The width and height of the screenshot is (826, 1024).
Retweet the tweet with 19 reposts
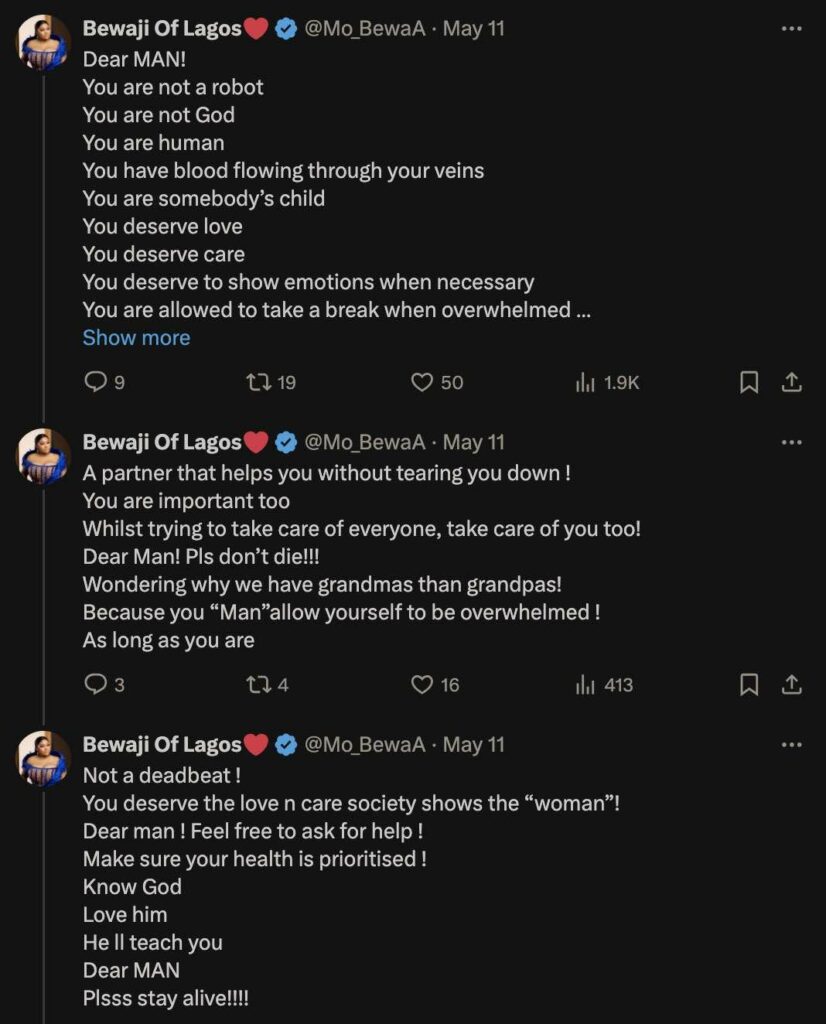point(259,382)
